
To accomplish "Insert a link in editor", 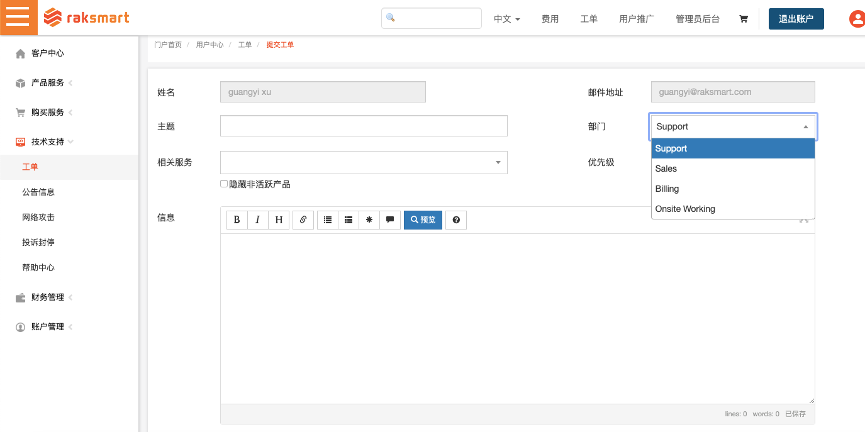I will point(303,220).
